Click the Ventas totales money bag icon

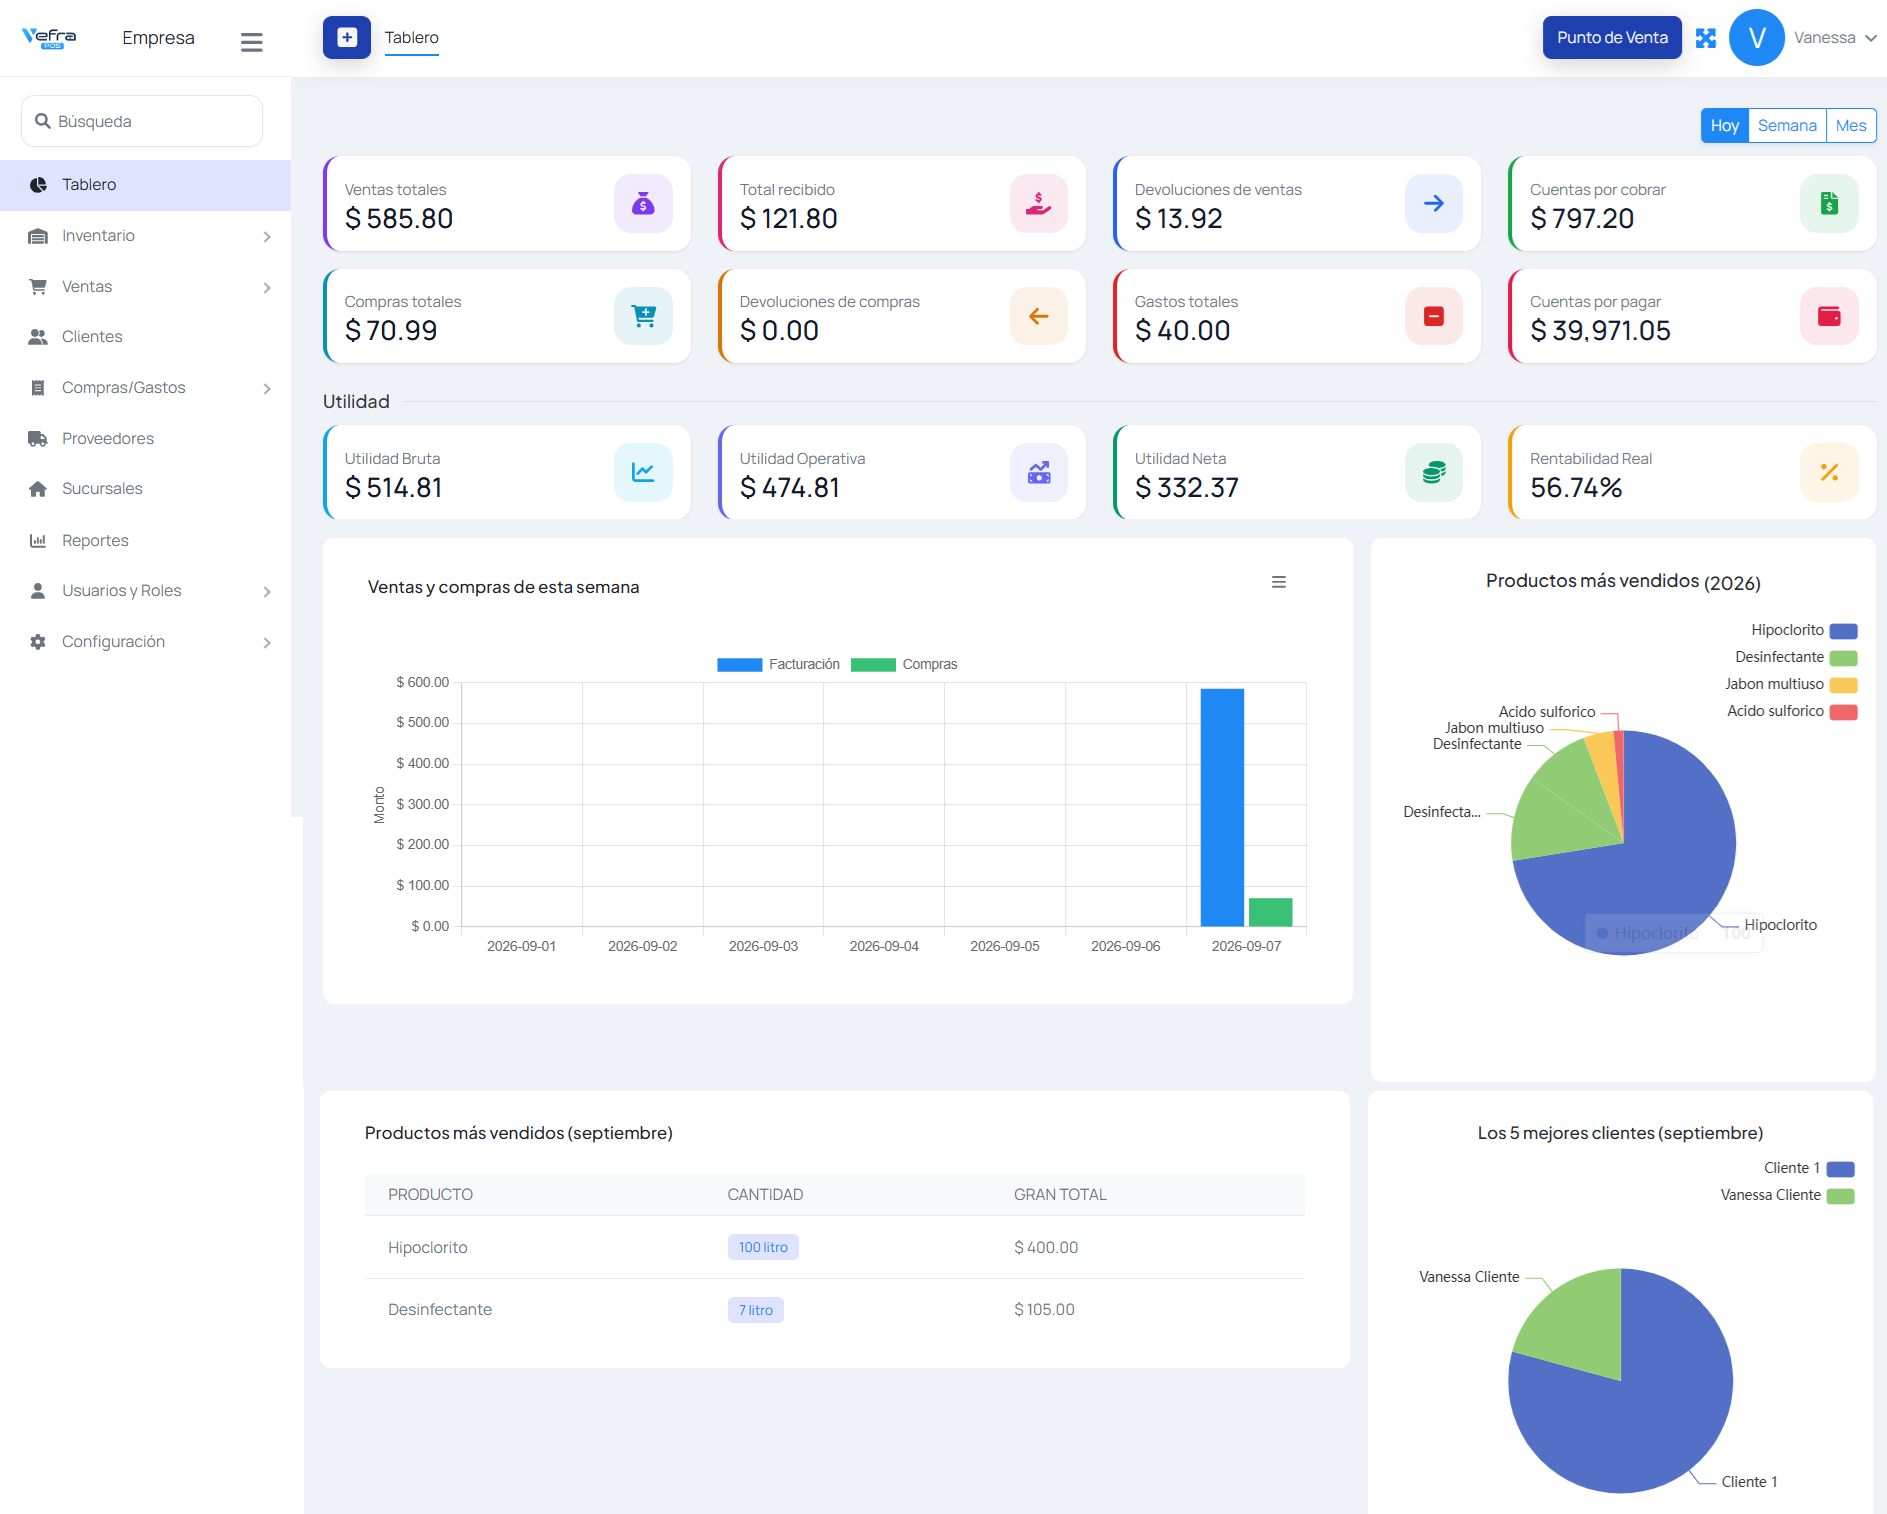[x=643, y=204]
